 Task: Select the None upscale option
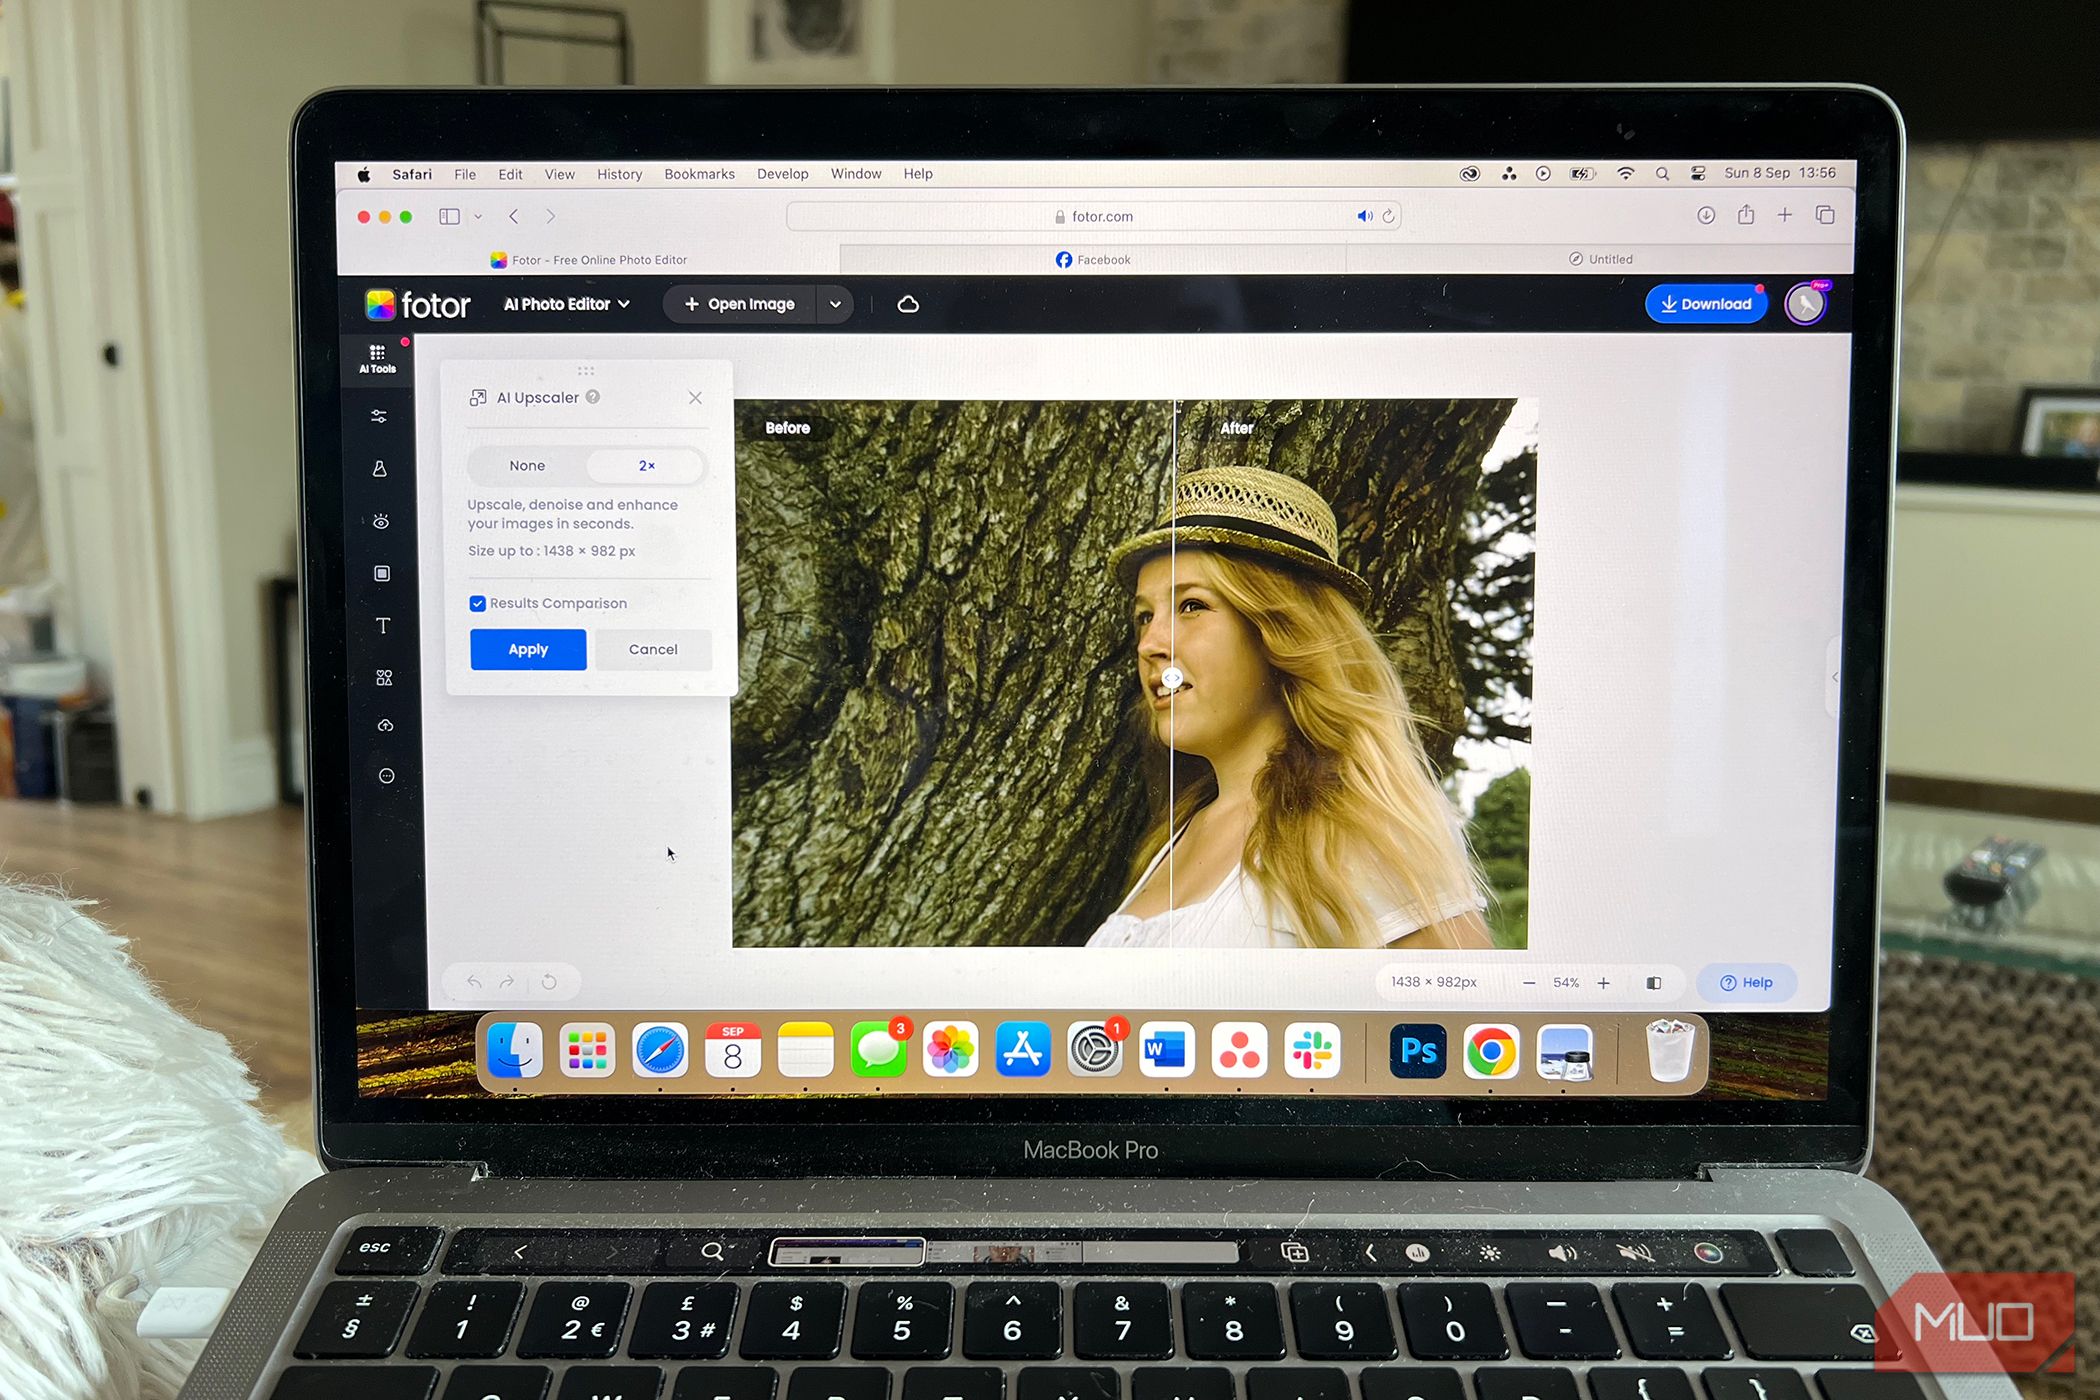click(527, 466)
